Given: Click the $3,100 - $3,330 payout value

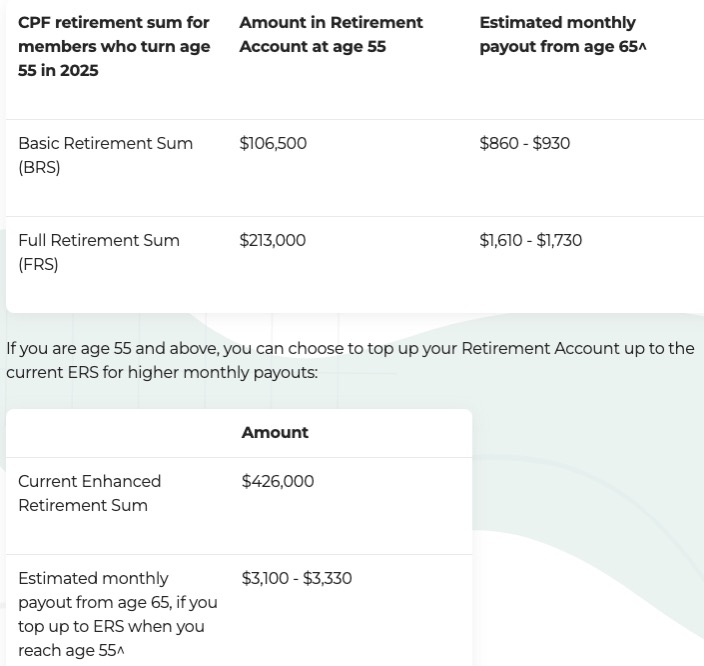Looking at the screenshot, I should coord(297,578).
